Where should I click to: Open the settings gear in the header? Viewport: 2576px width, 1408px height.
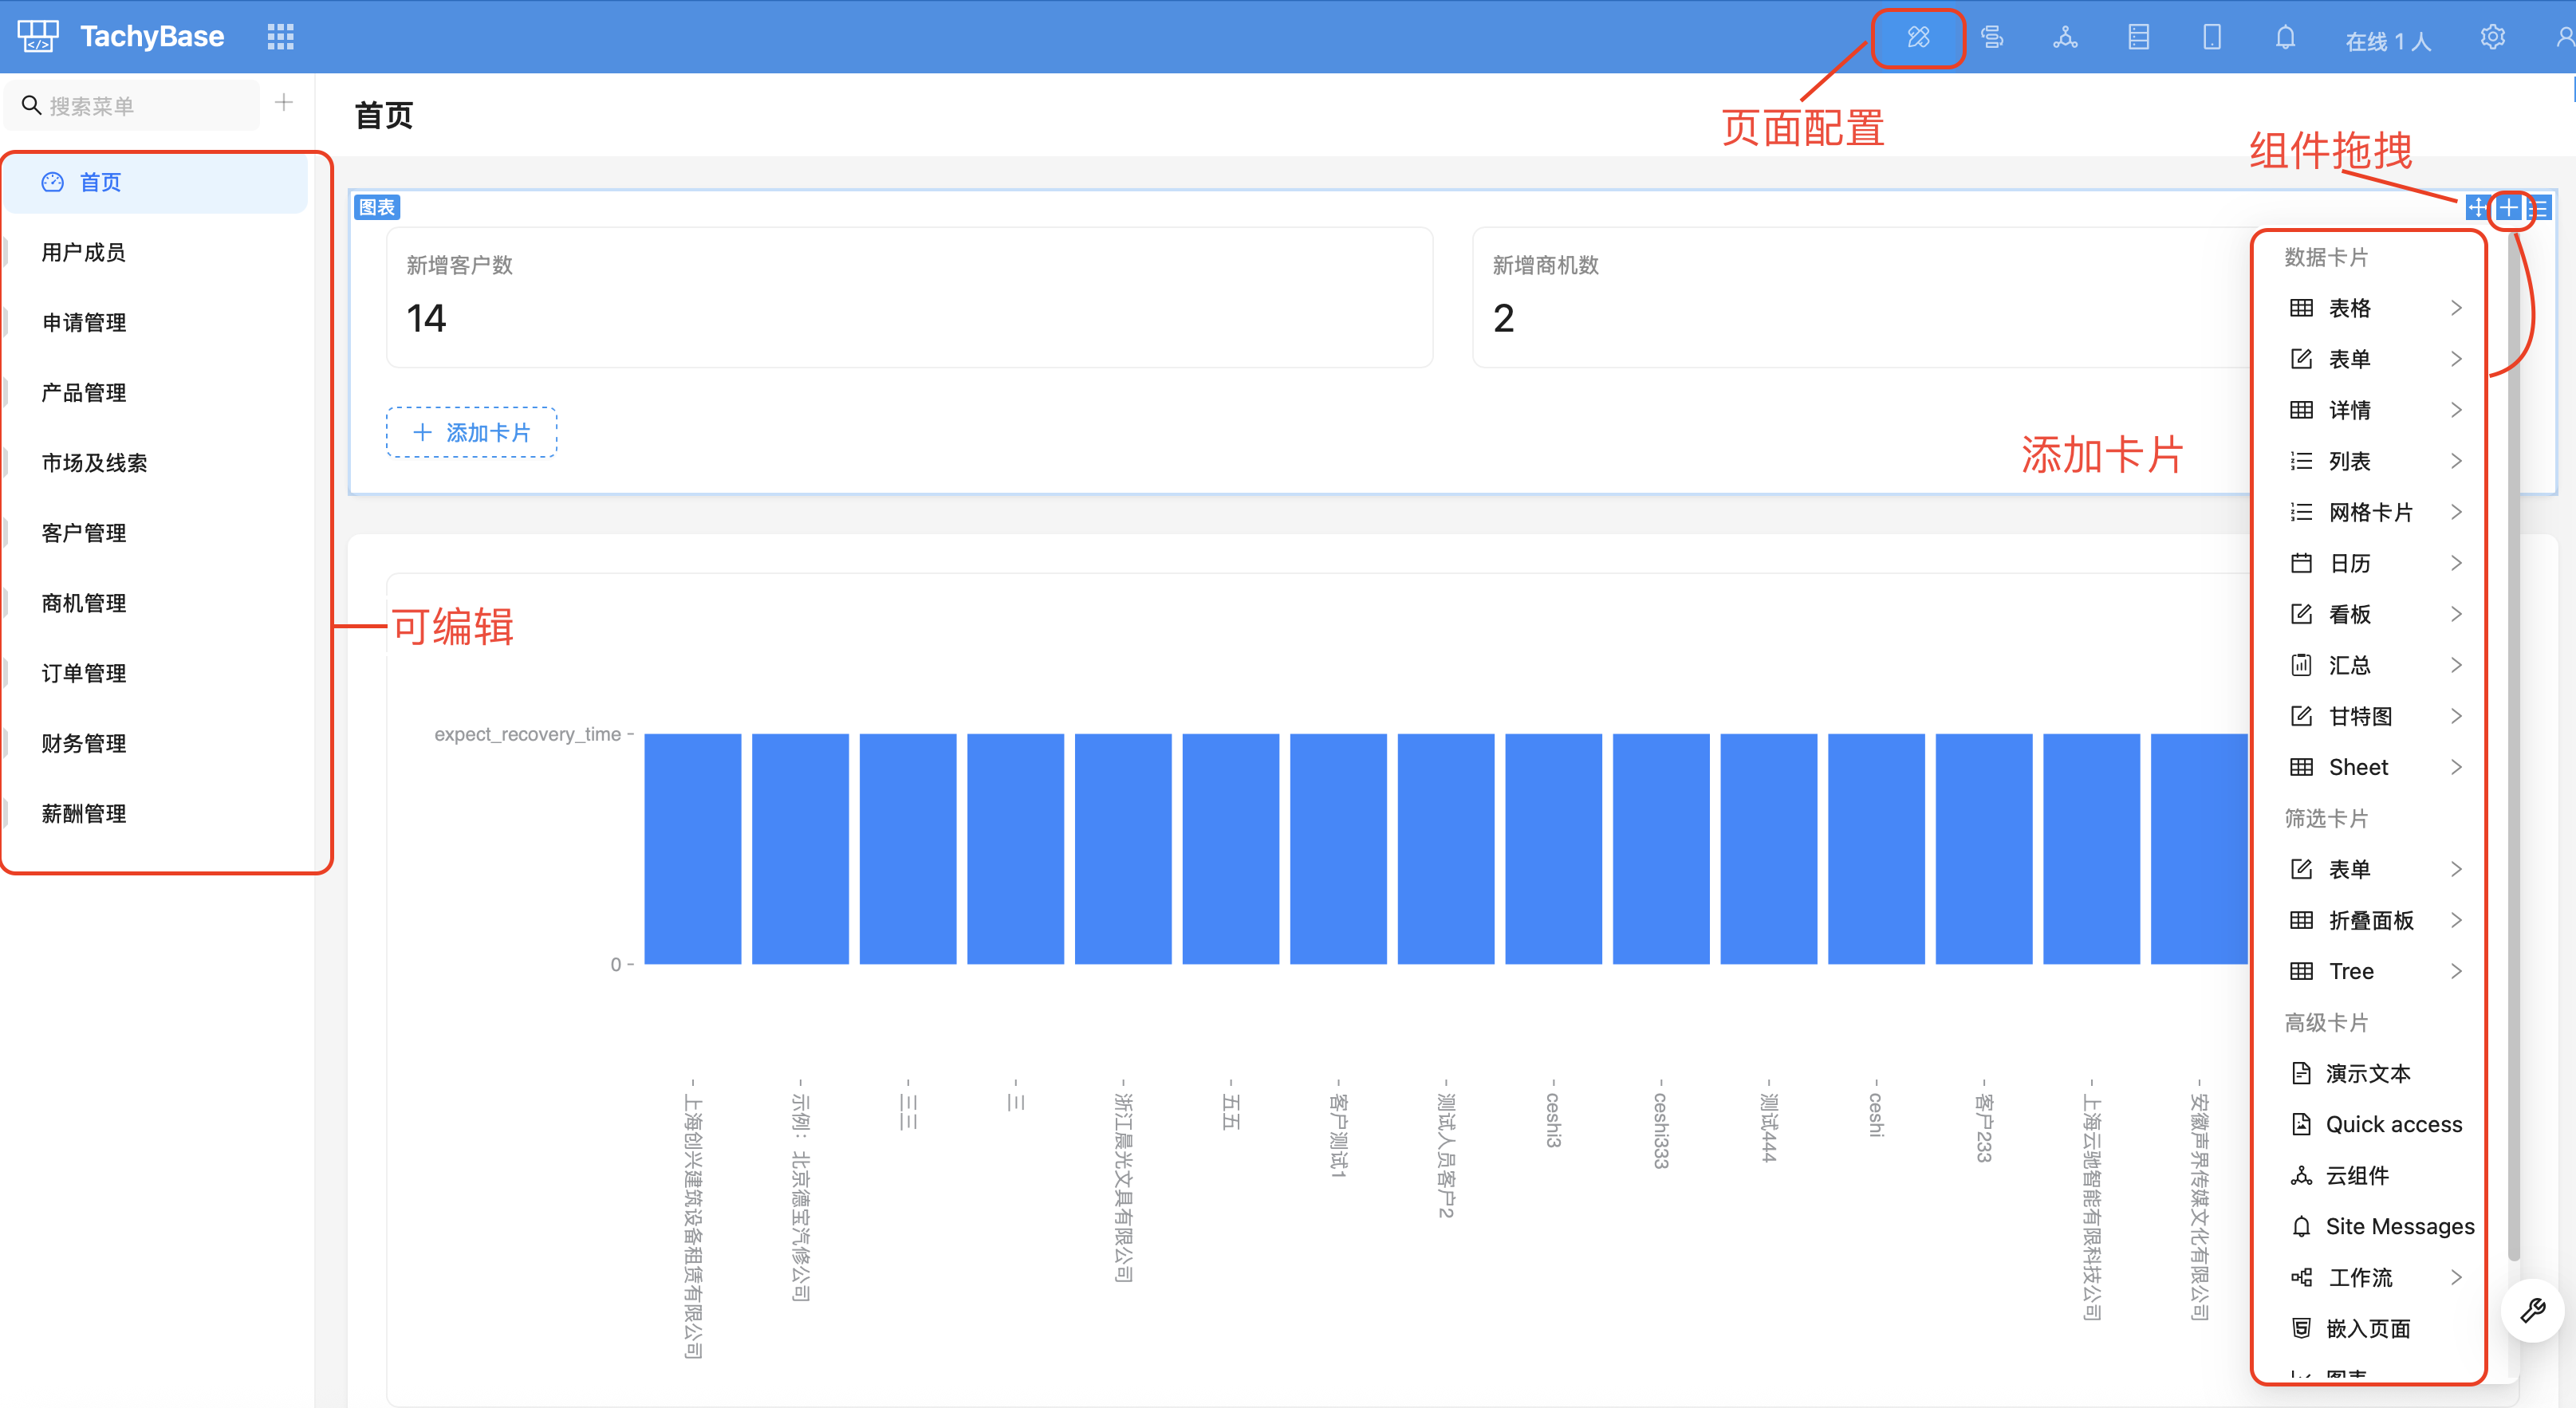(2492, 38)
